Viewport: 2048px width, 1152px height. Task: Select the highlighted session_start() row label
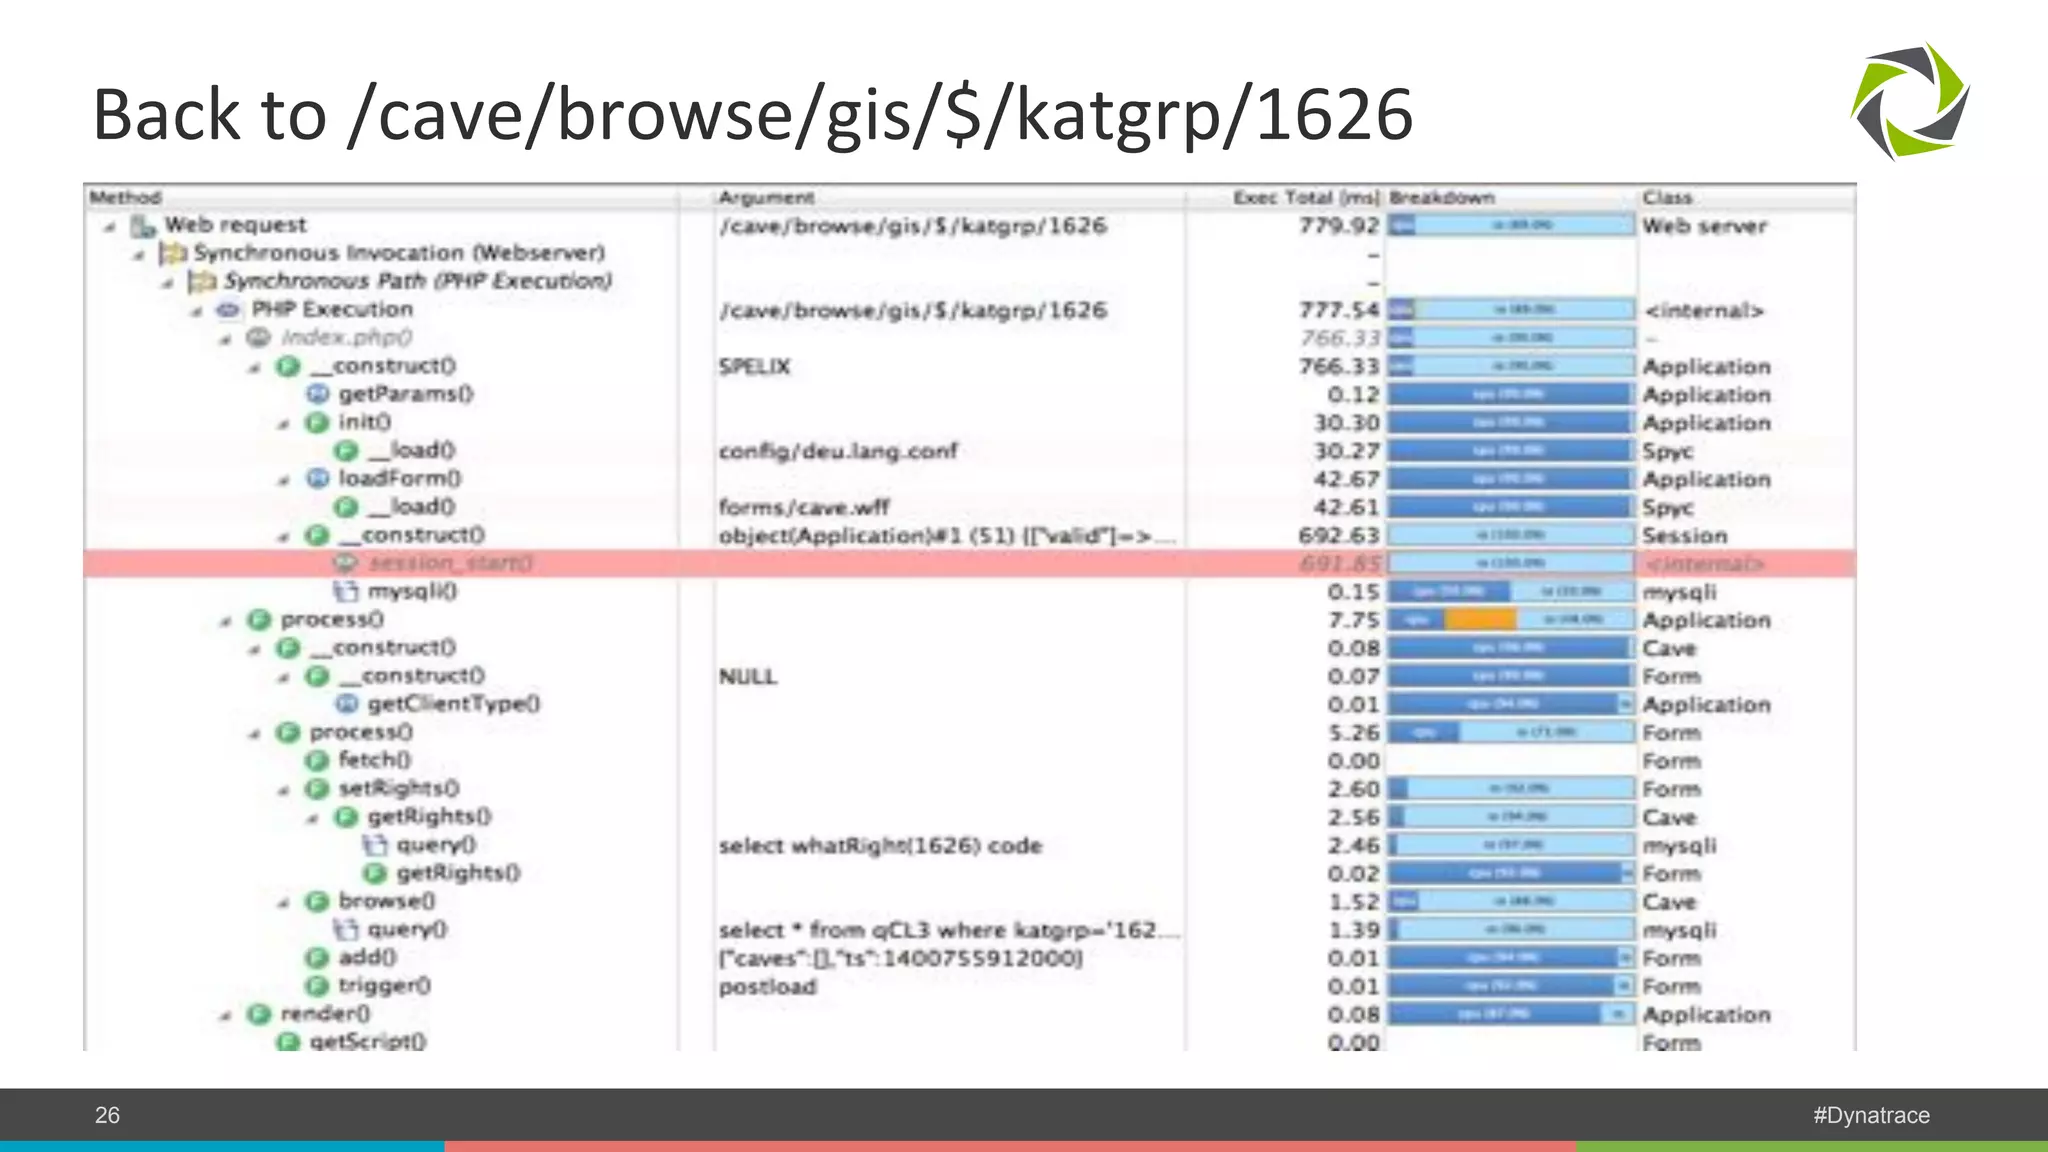point(451,564)
